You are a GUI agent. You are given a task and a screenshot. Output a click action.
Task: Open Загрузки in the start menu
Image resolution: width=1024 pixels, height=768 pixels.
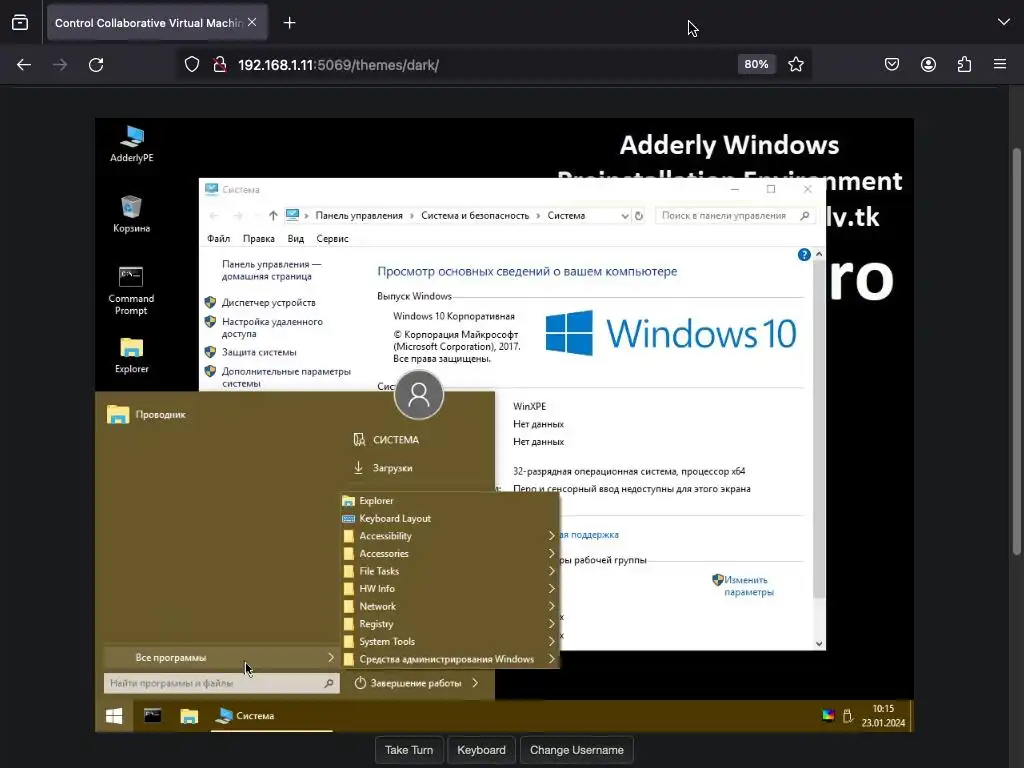coord(383,468)
